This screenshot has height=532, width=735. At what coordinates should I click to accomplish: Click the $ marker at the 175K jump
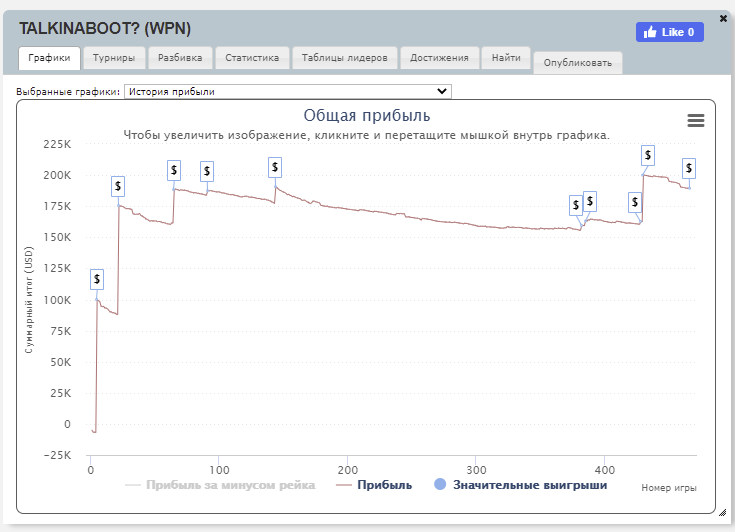pos(118,186)
